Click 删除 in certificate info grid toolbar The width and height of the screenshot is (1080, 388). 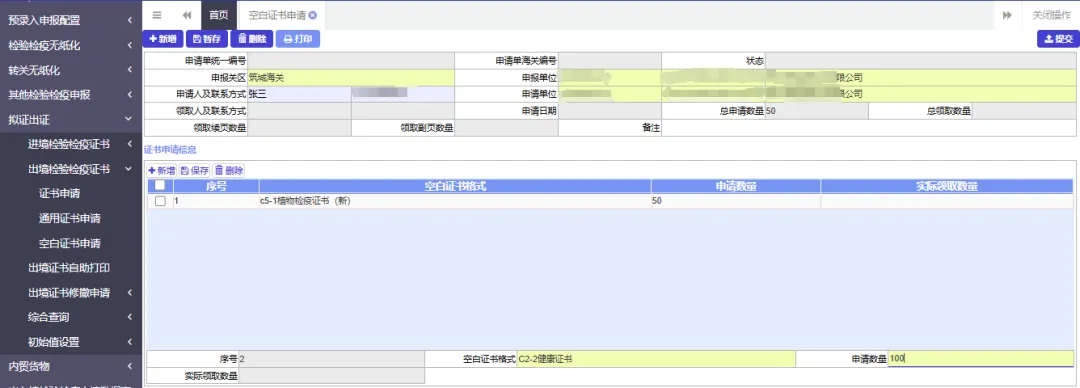pos(229,170)
